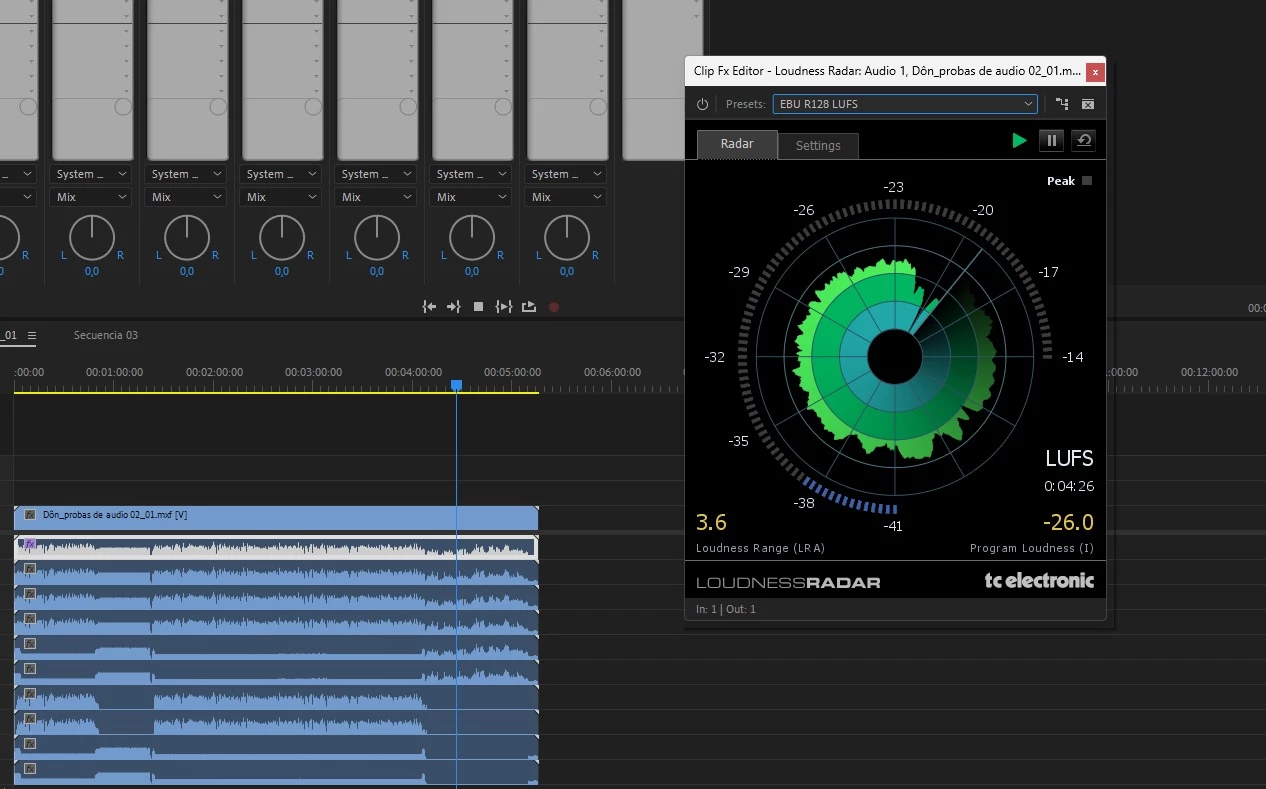Start the Loudness Radar green play button

point(1019,141)
